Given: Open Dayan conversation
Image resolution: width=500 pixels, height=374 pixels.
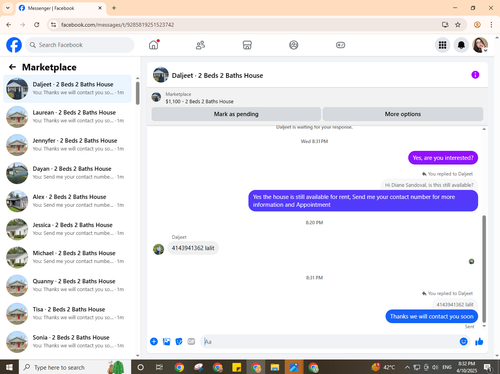Looking at the screenshot, I should pos(67,173).
